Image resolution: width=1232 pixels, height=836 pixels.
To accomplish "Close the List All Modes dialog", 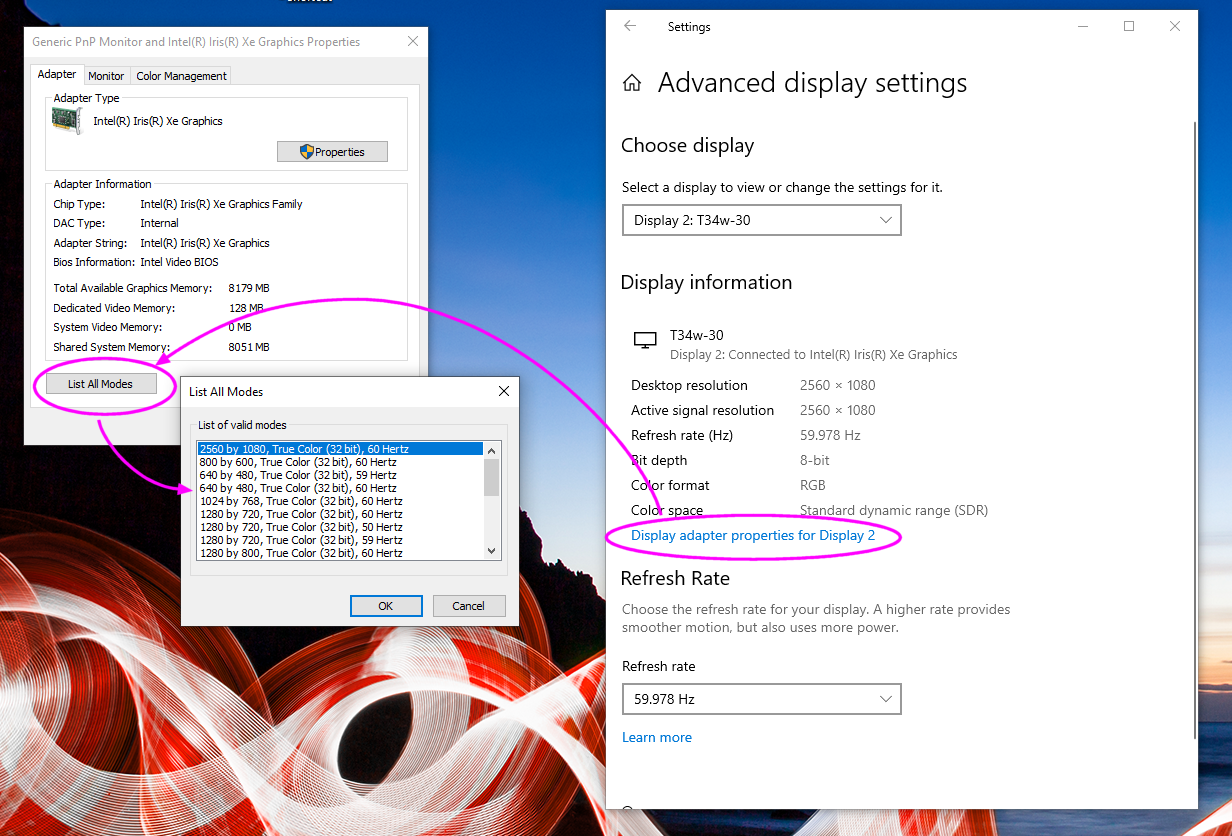I will coord(504,392).
